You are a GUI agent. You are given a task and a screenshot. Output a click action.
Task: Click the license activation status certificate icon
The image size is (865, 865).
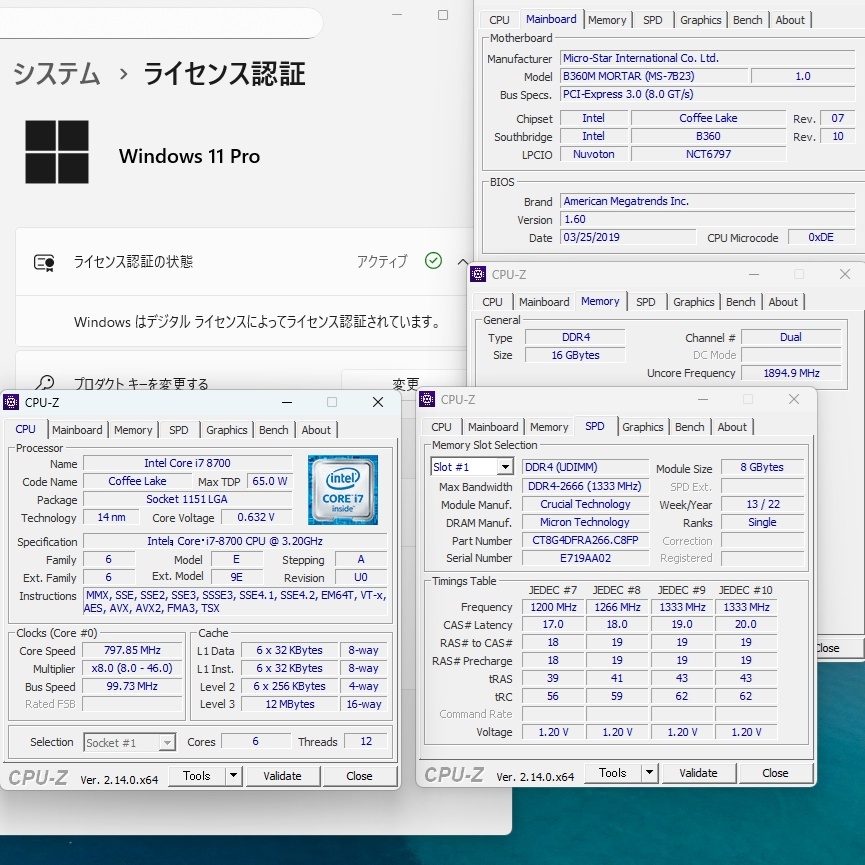coord(44,262)
